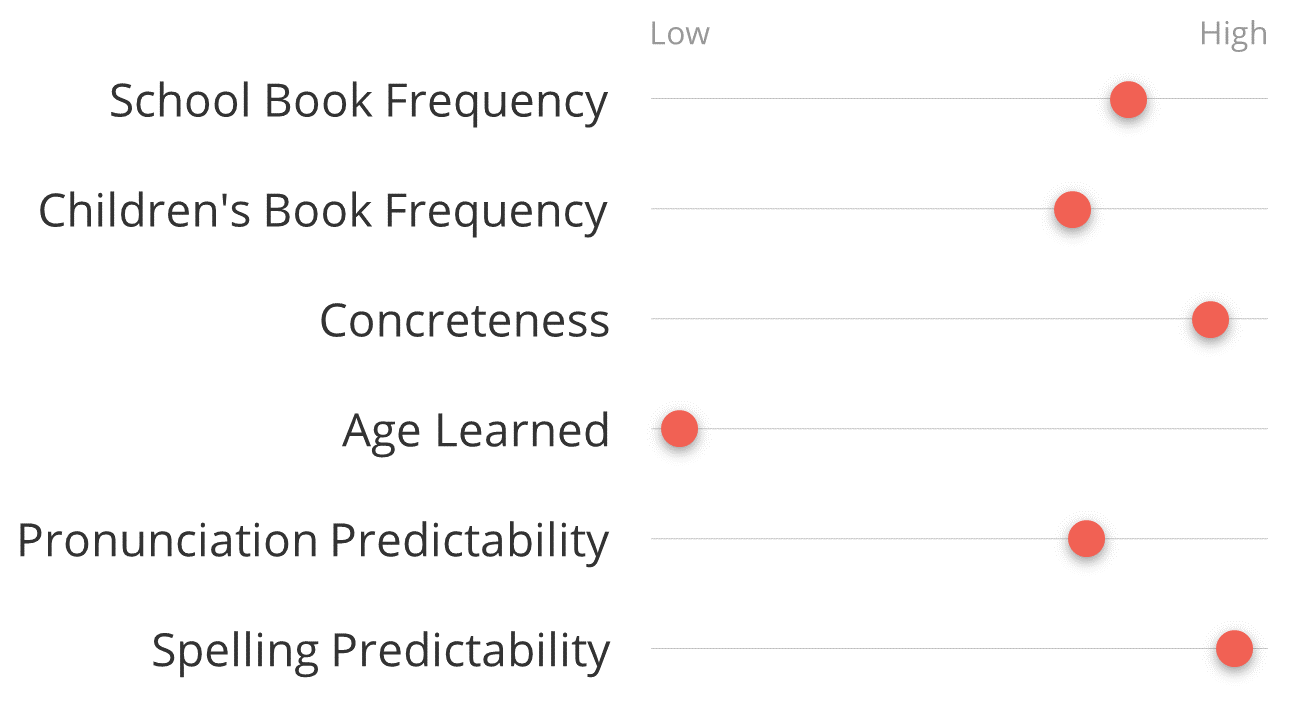Click School Book Frequency track left of dot

coord(880,99)
